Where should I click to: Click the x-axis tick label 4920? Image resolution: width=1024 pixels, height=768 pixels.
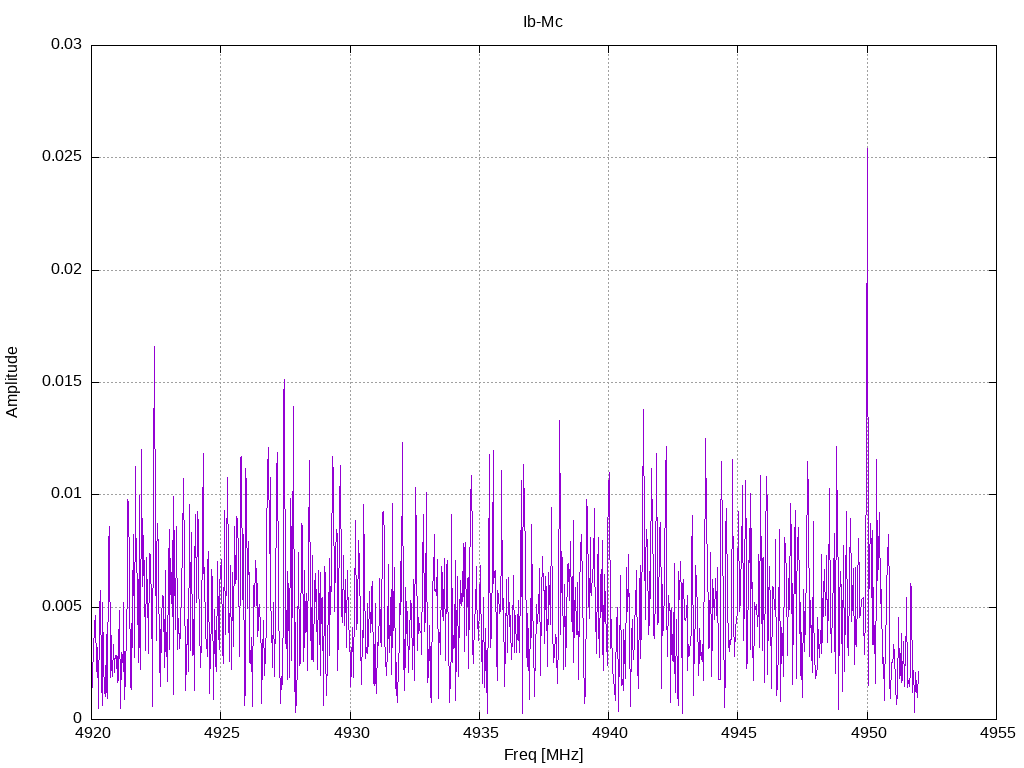[91, 733]
